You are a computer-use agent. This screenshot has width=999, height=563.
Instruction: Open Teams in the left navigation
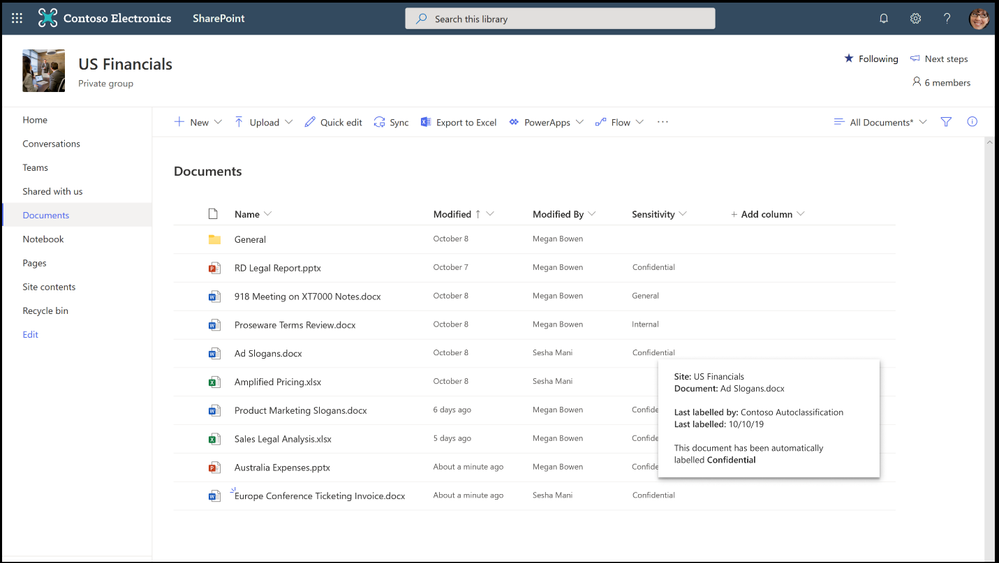coord(35,167)
